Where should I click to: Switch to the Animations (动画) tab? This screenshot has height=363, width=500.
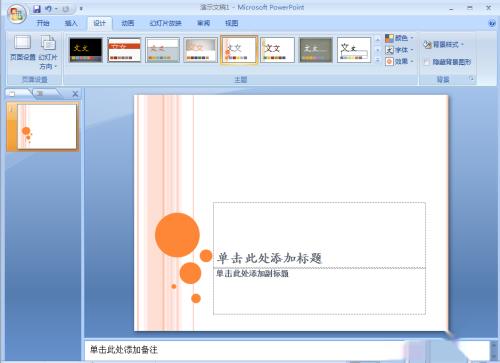click(128, 23)
